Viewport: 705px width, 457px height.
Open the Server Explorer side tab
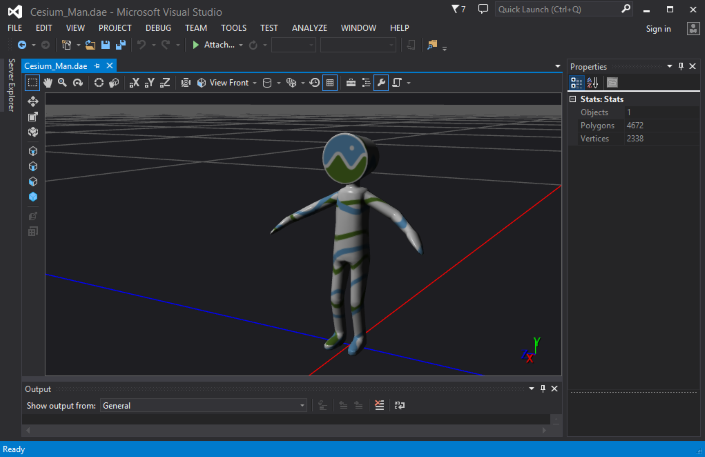point(11,85)
